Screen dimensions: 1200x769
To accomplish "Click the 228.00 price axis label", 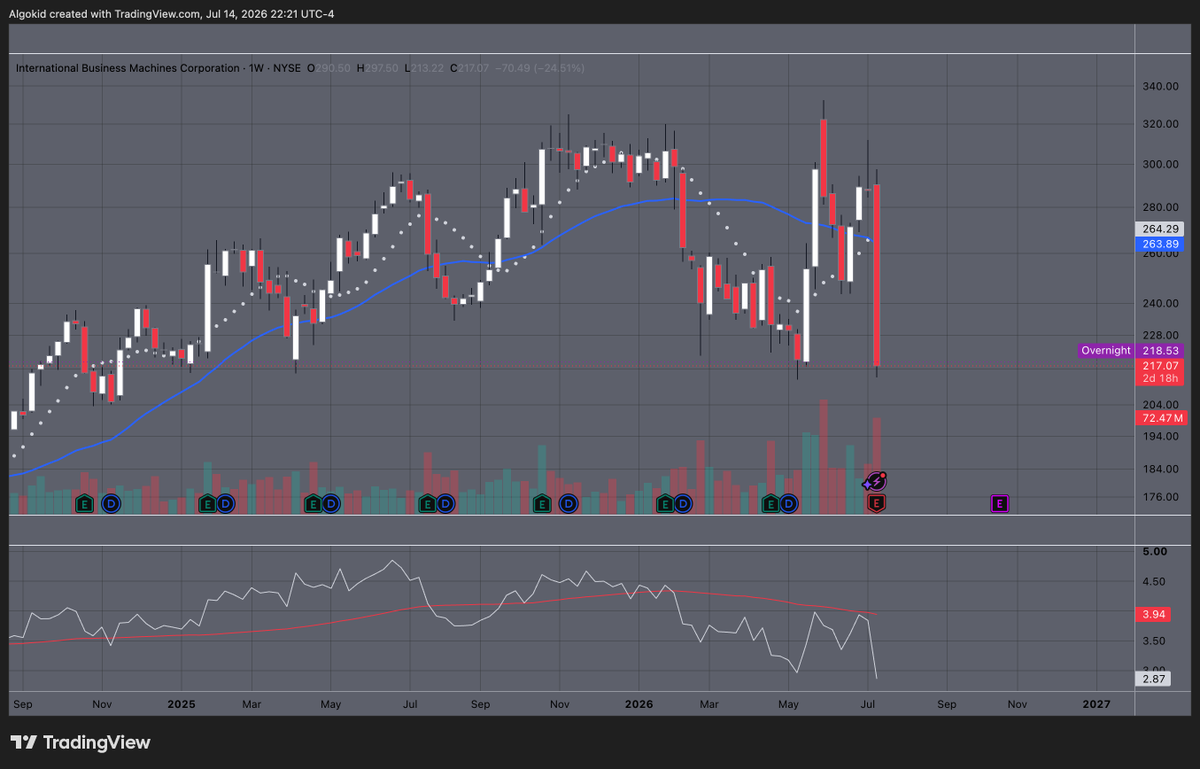I will (1161, 336).
